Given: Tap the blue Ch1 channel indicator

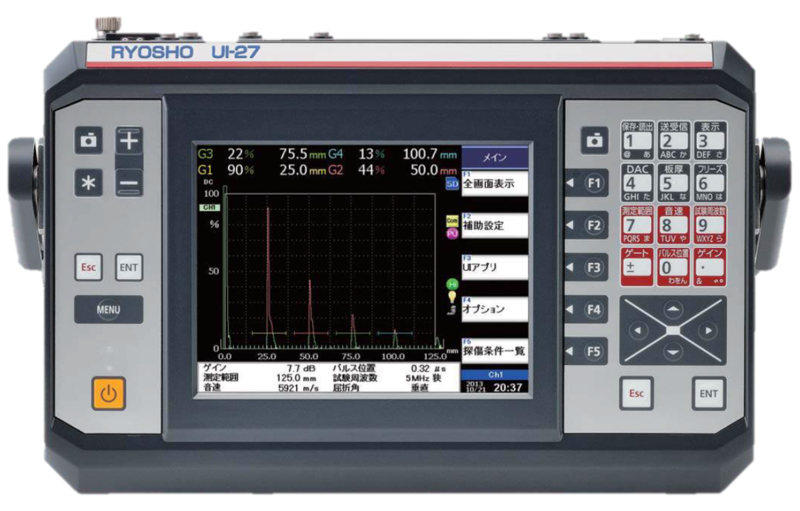Looking at the screenshot, I should [x=495, y=374].
